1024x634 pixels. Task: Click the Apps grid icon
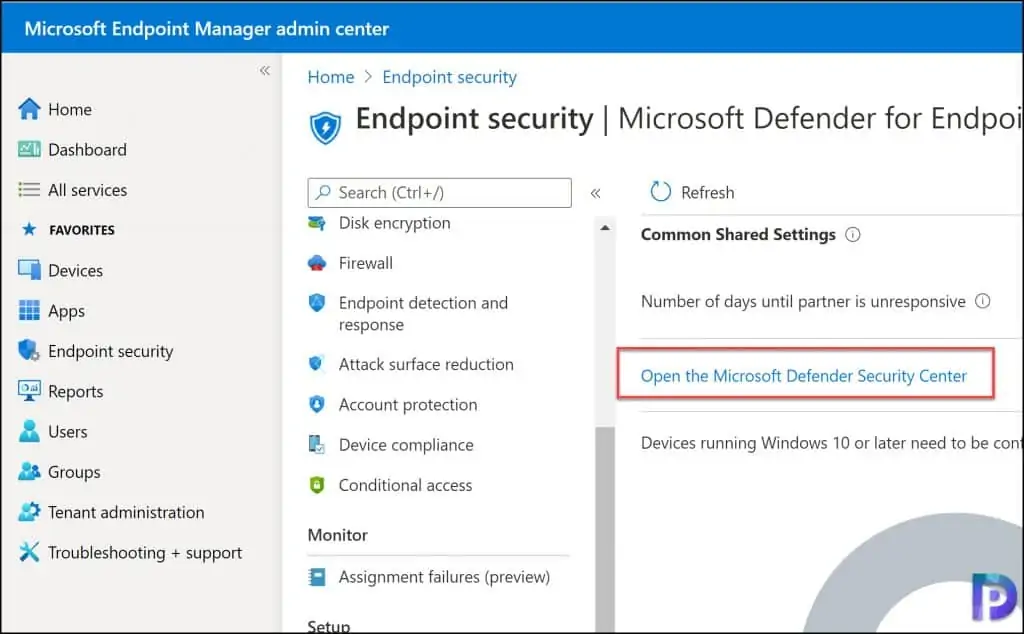[29, 311]
